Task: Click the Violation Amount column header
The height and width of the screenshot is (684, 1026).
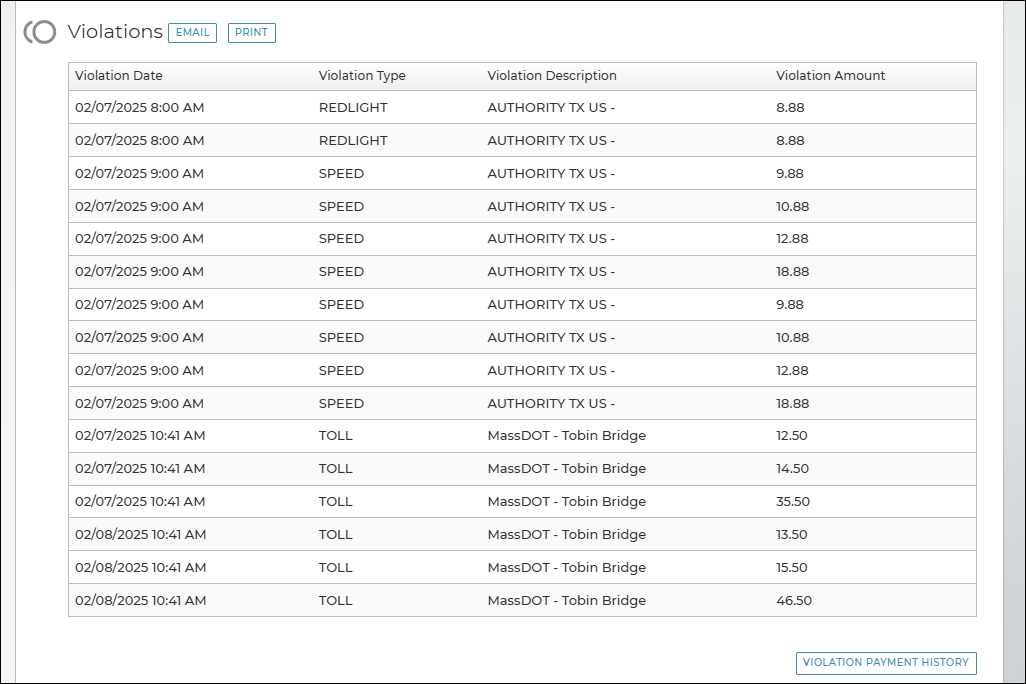Action: click(x=830, y=76)
